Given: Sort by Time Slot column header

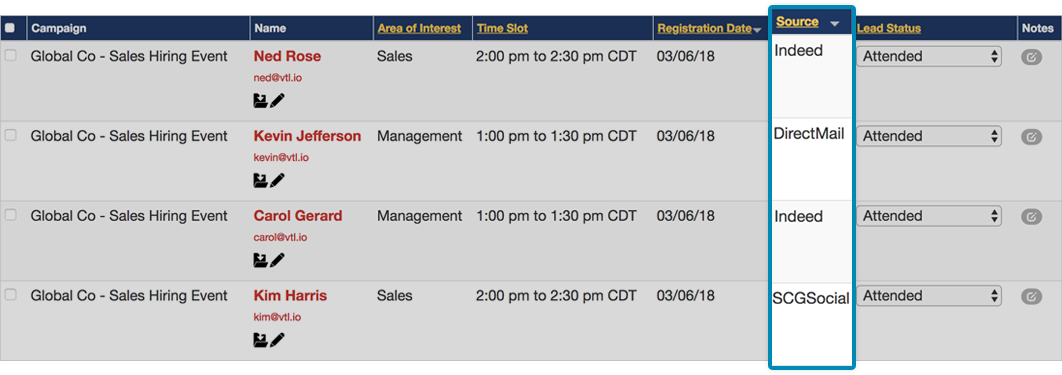Looking at the screenshot, I should pos(503,28).
